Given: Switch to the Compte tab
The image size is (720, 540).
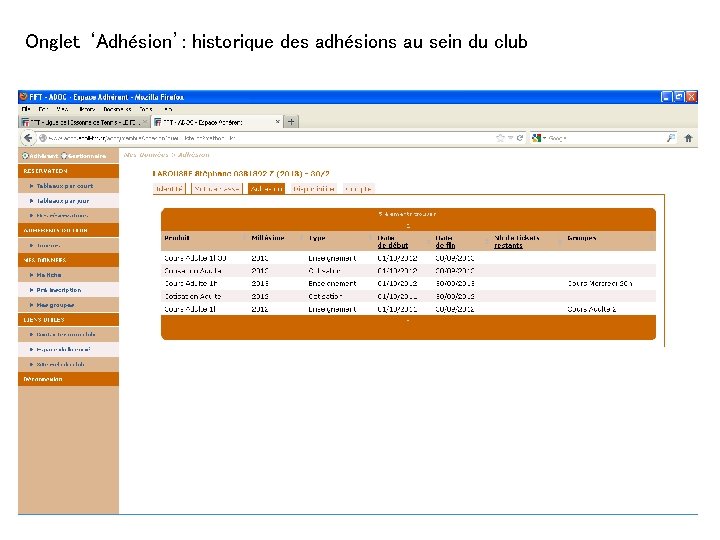Looking at the screenshot, I should tap(358, 189).
